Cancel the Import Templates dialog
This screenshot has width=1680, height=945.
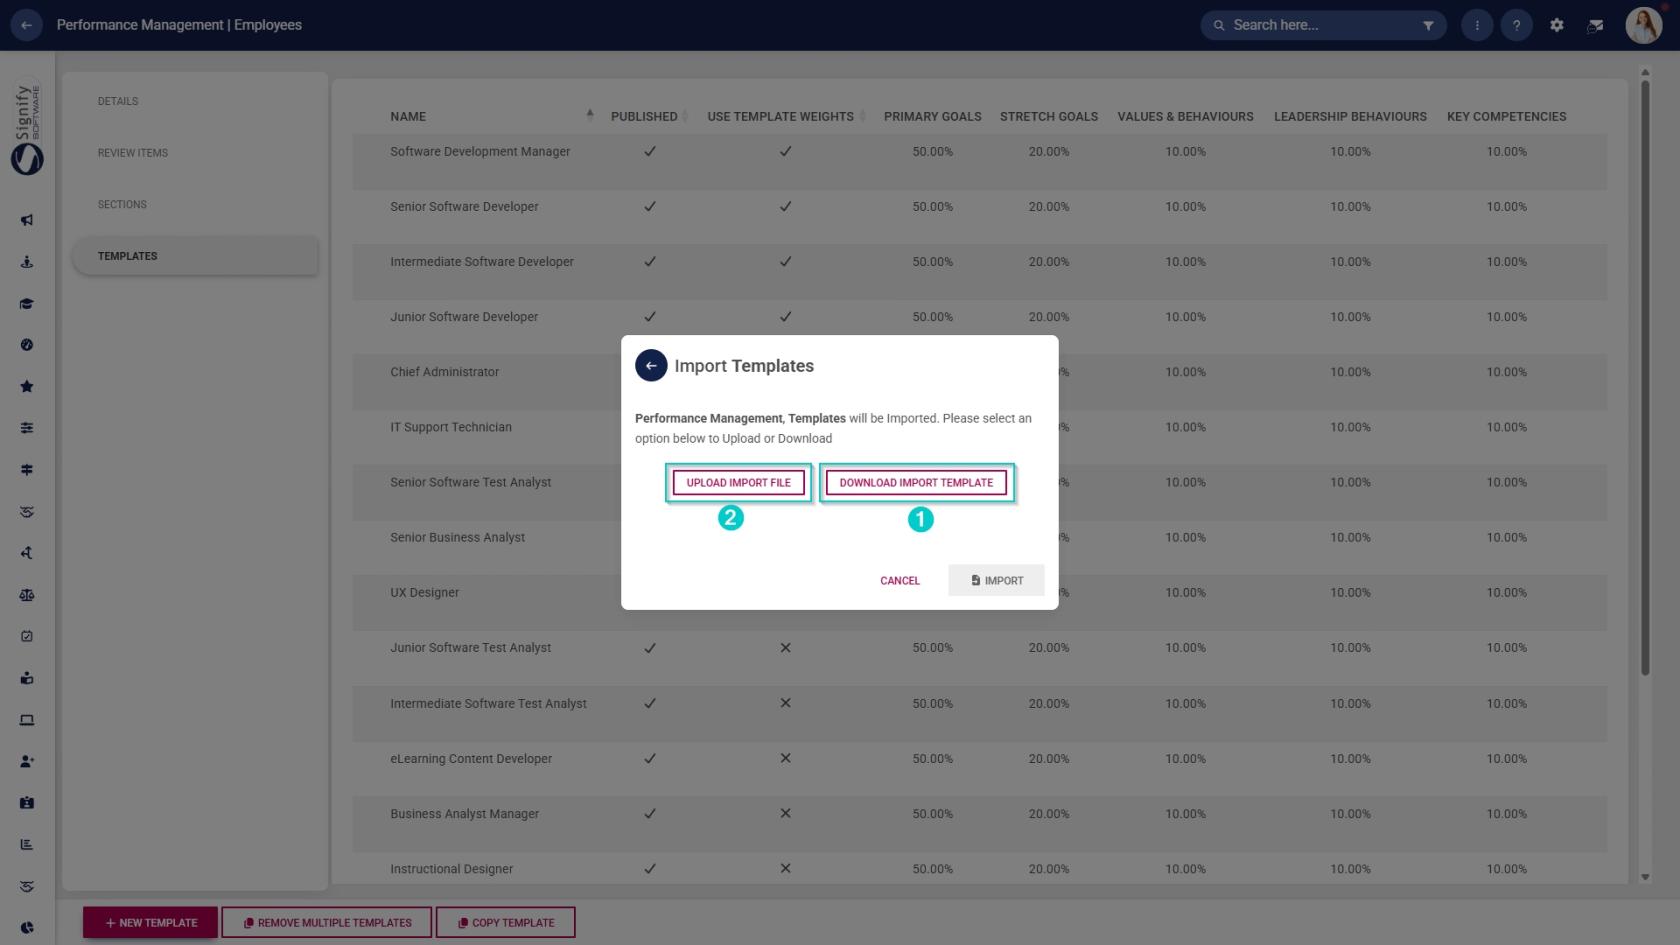(899, 581)
